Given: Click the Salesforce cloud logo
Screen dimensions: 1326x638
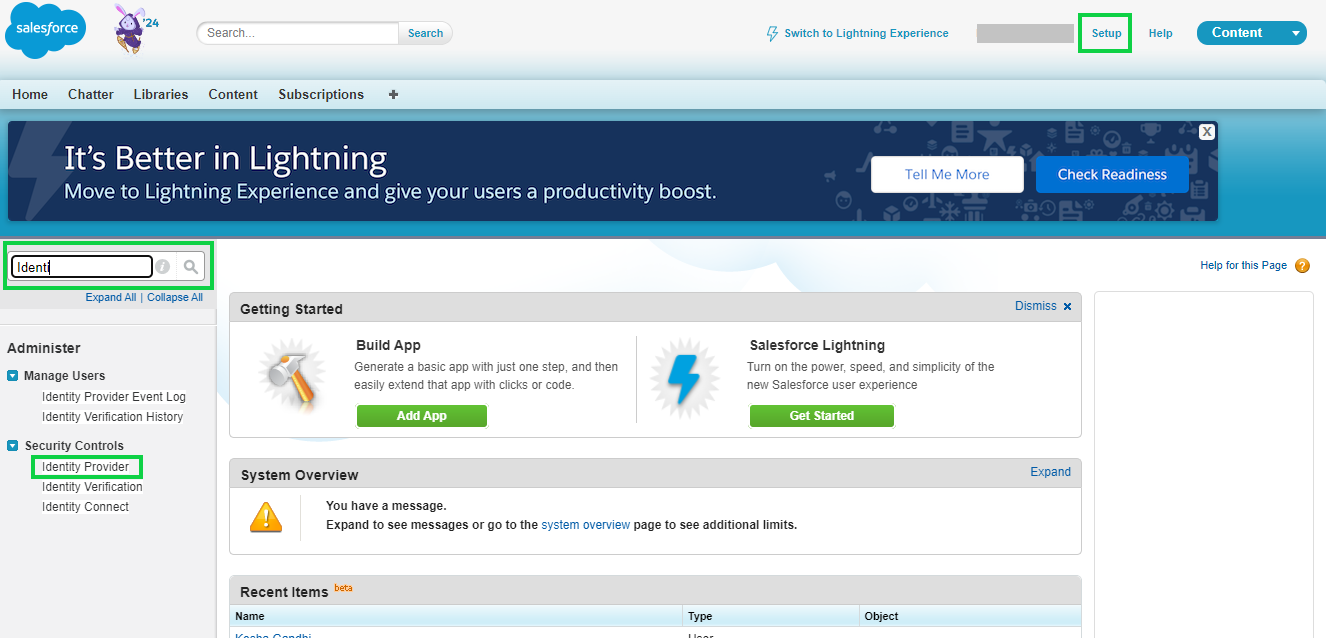Looking at the screenshot, I should (x=44, y=29).
